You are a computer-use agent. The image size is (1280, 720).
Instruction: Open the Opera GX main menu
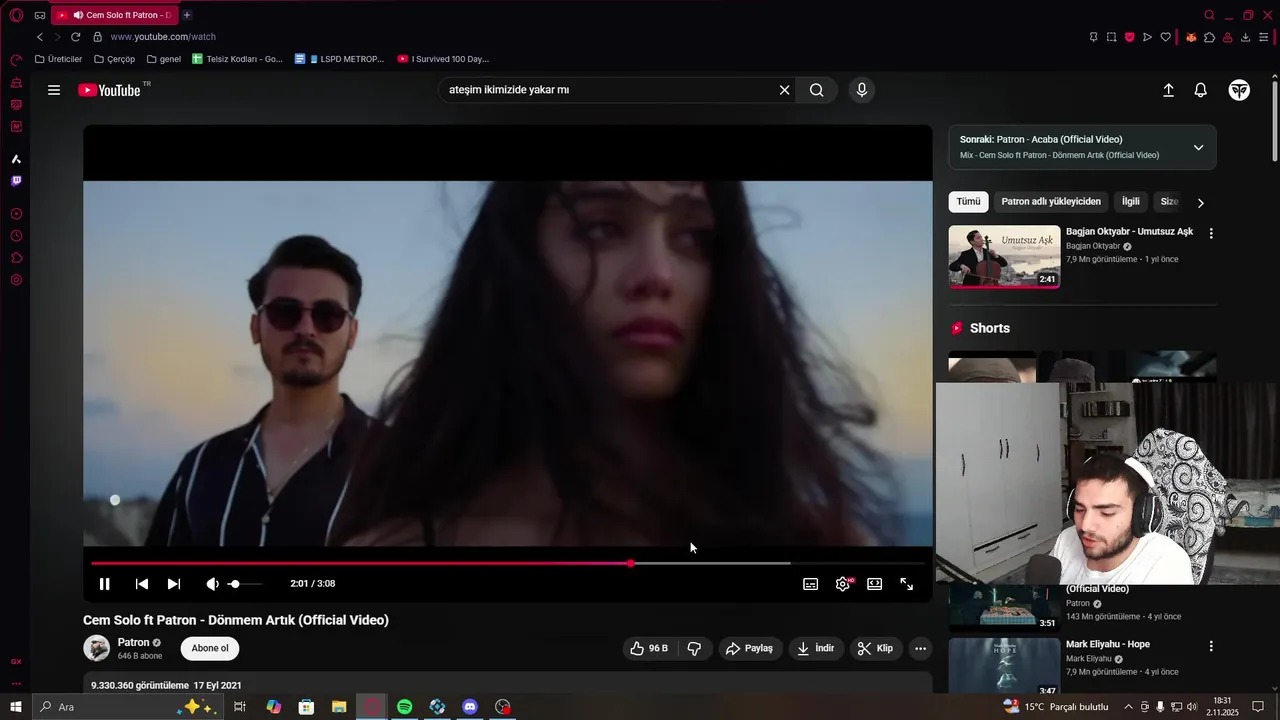click(x=16, y=15)
